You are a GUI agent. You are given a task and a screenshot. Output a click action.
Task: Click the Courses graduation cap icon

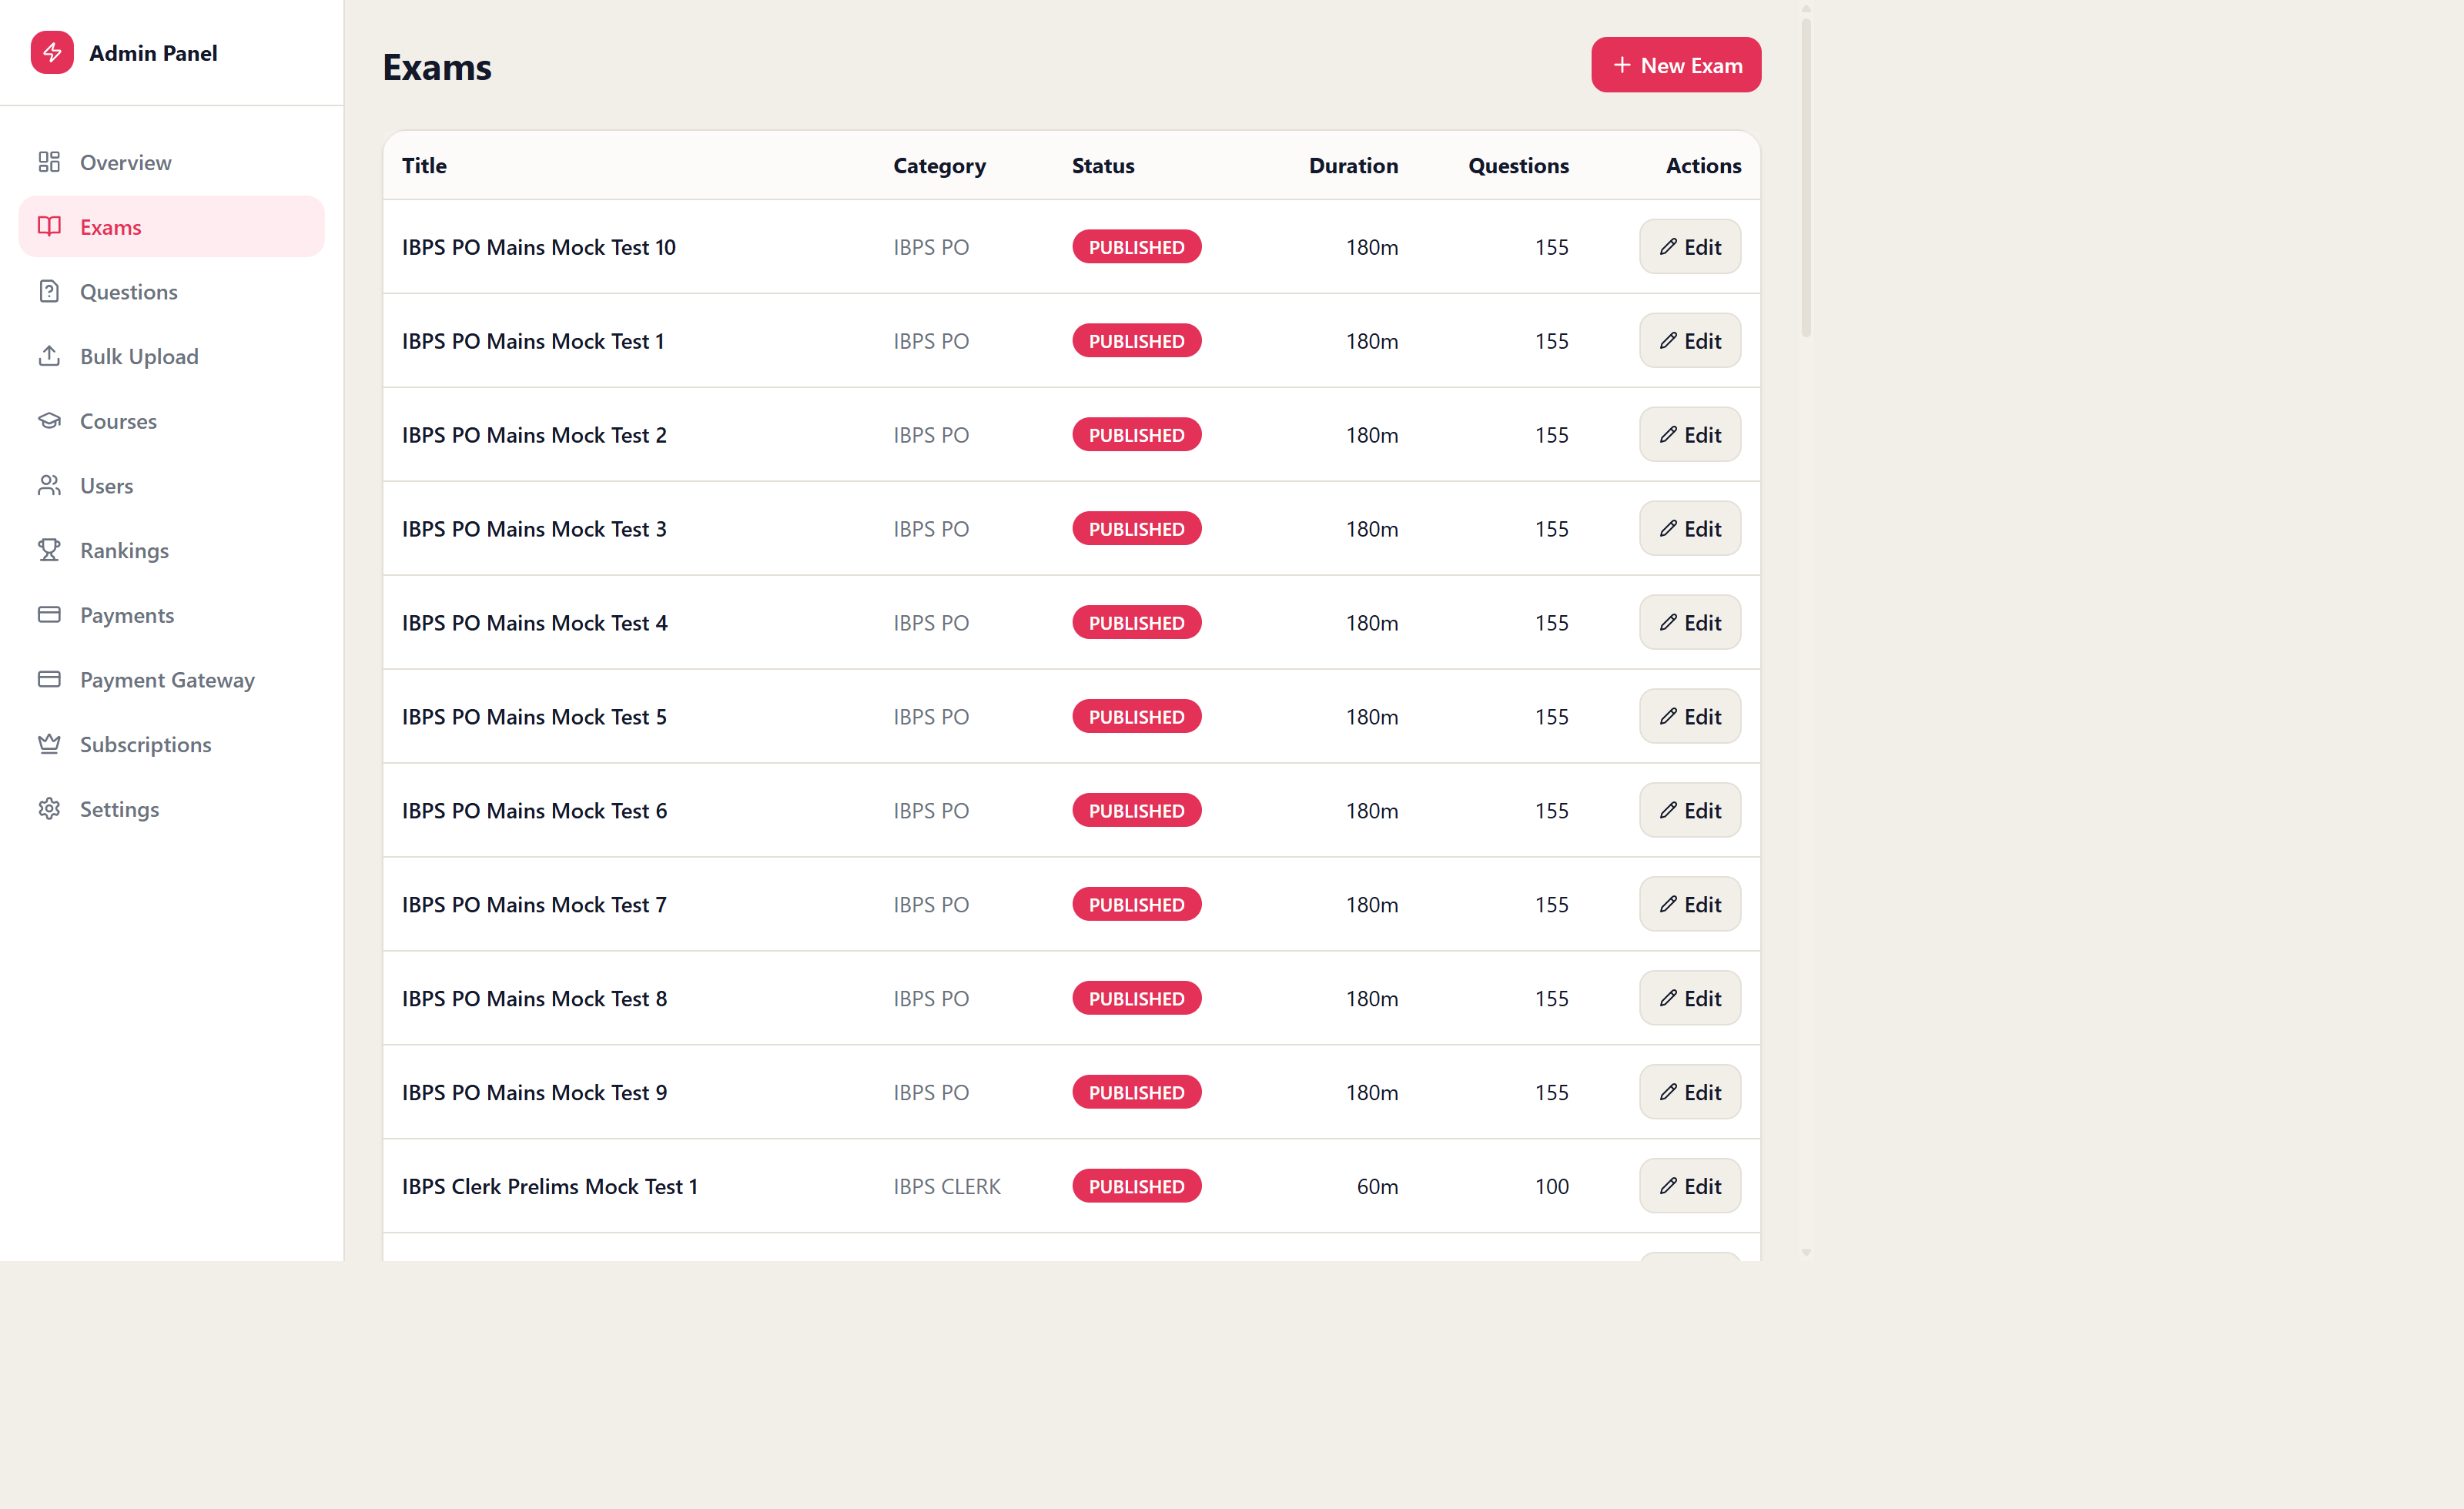point(49,421)
